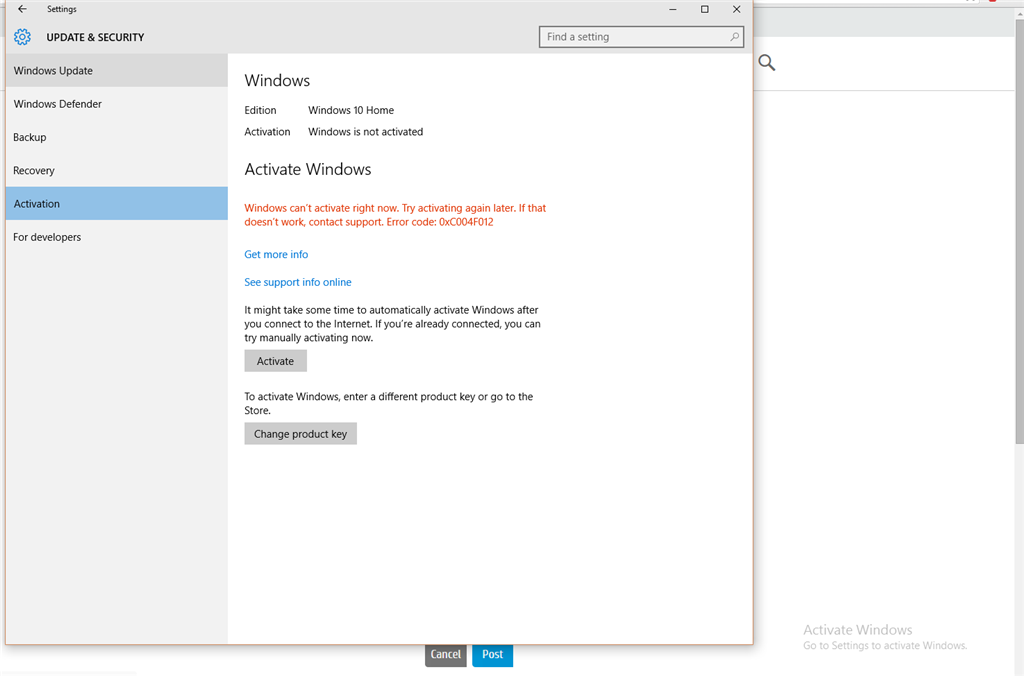The image size is (1024, 676).
Task: Focus the Find a setting search box
Action: point(641,37)
